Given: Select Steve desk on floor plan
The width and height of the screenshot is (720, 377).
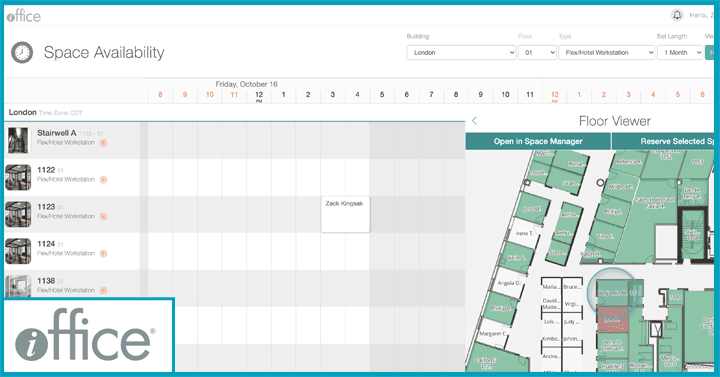Looking at the screenshot, I should (558, 253).
